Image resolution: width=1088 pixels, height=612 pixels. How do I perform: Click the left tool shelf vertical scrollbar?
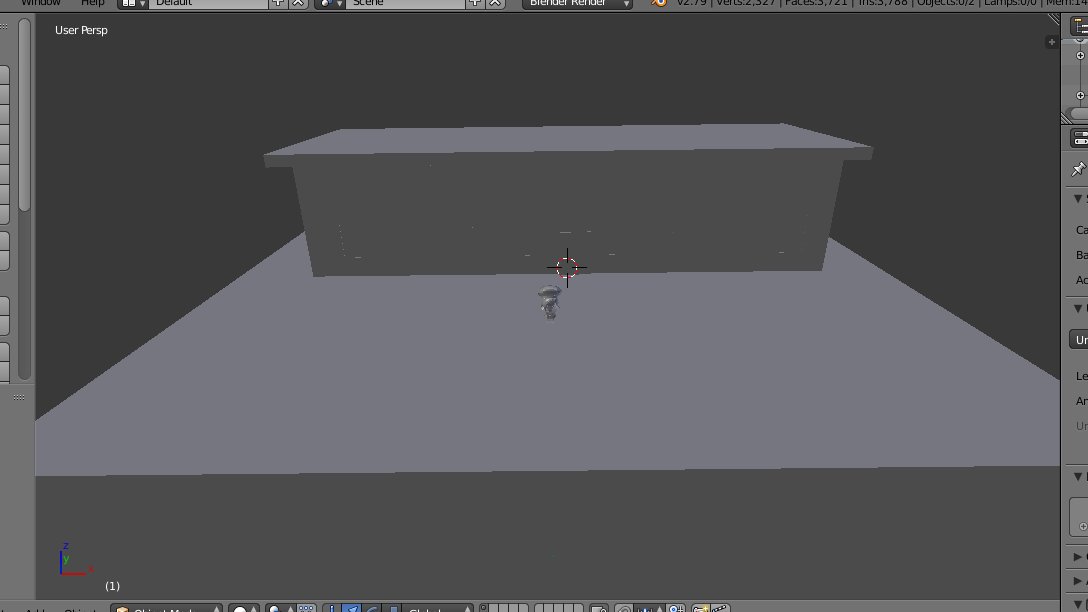click(x=24, y=114)
